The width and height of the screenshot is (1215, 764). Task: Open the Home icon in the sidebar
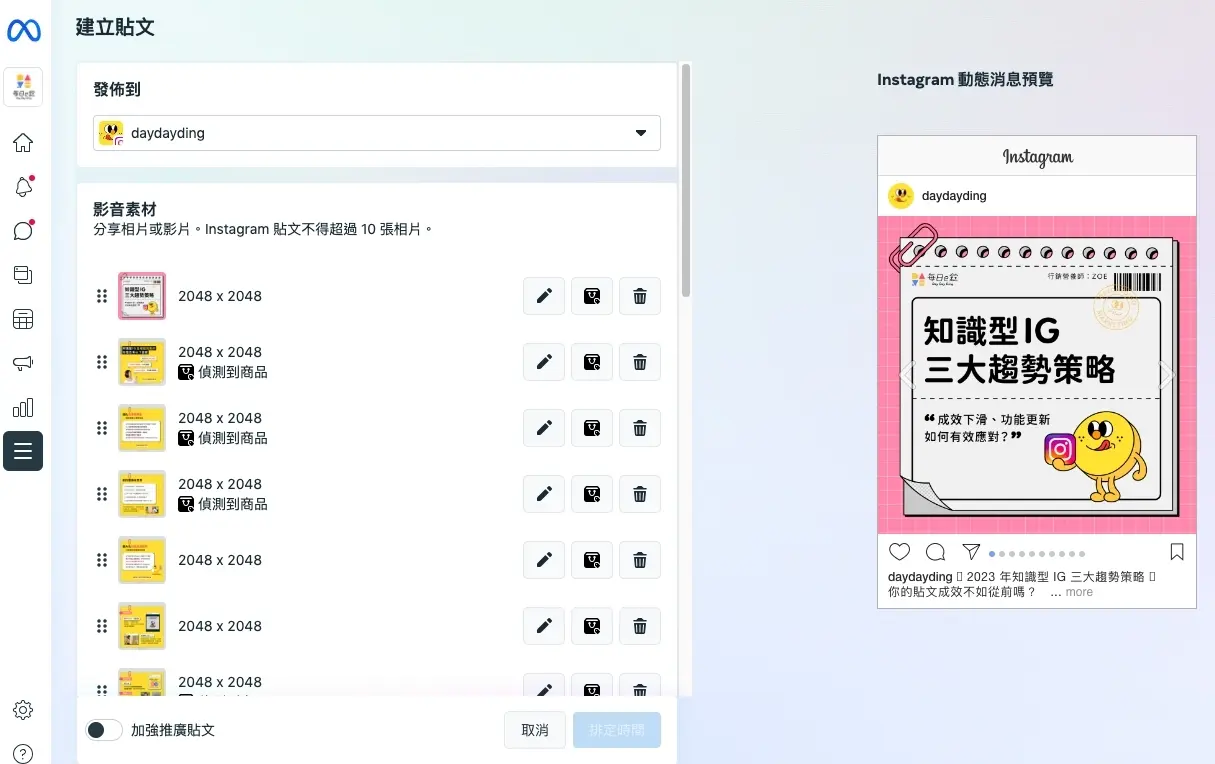(23, 143)
